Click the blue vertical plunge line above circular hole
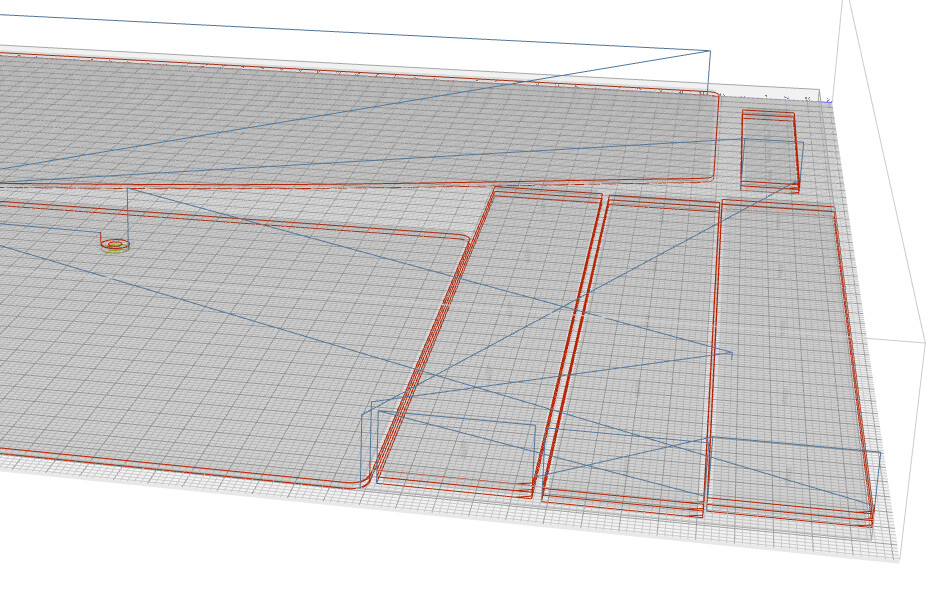The width and height of the screenshot is (948, 601). [x=127, y=212]
